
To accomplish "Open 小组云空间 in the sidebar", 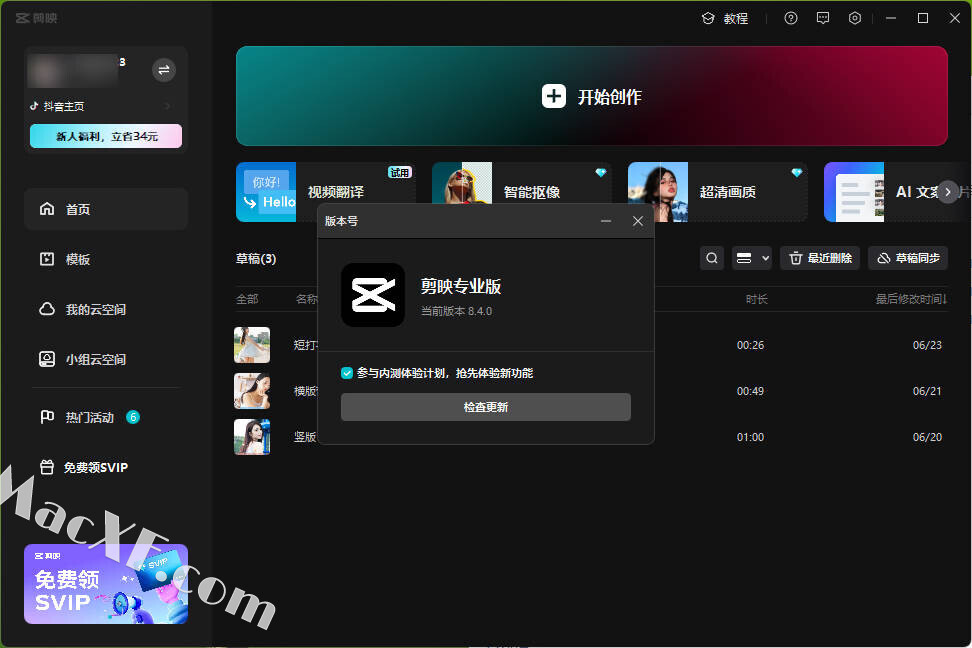I will point(106,359).
